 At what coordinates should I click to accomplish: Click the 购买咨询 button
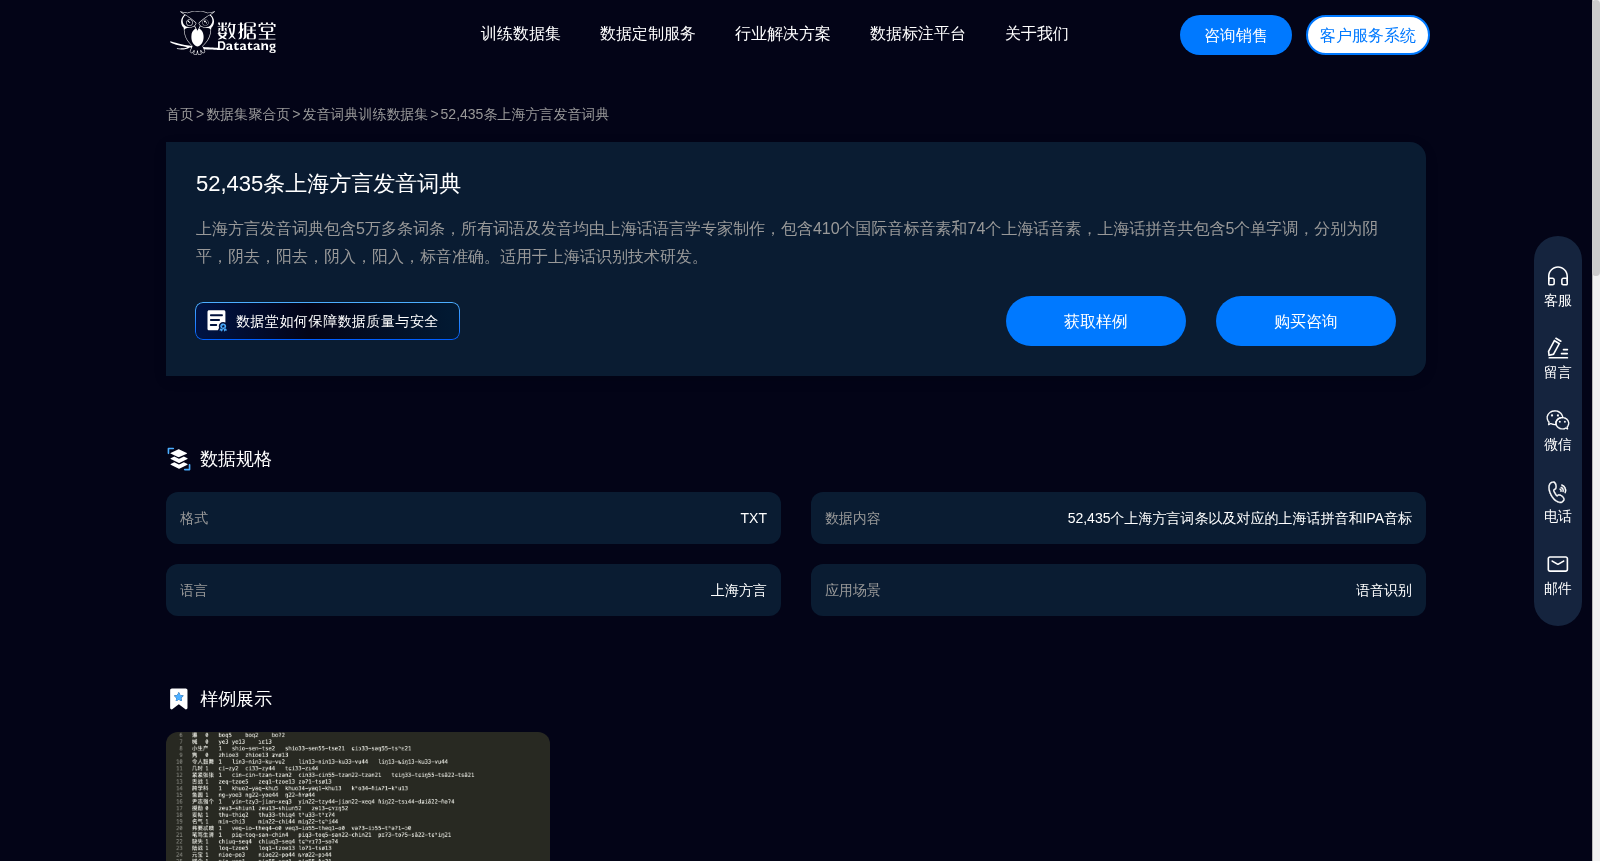(1306, 321)
